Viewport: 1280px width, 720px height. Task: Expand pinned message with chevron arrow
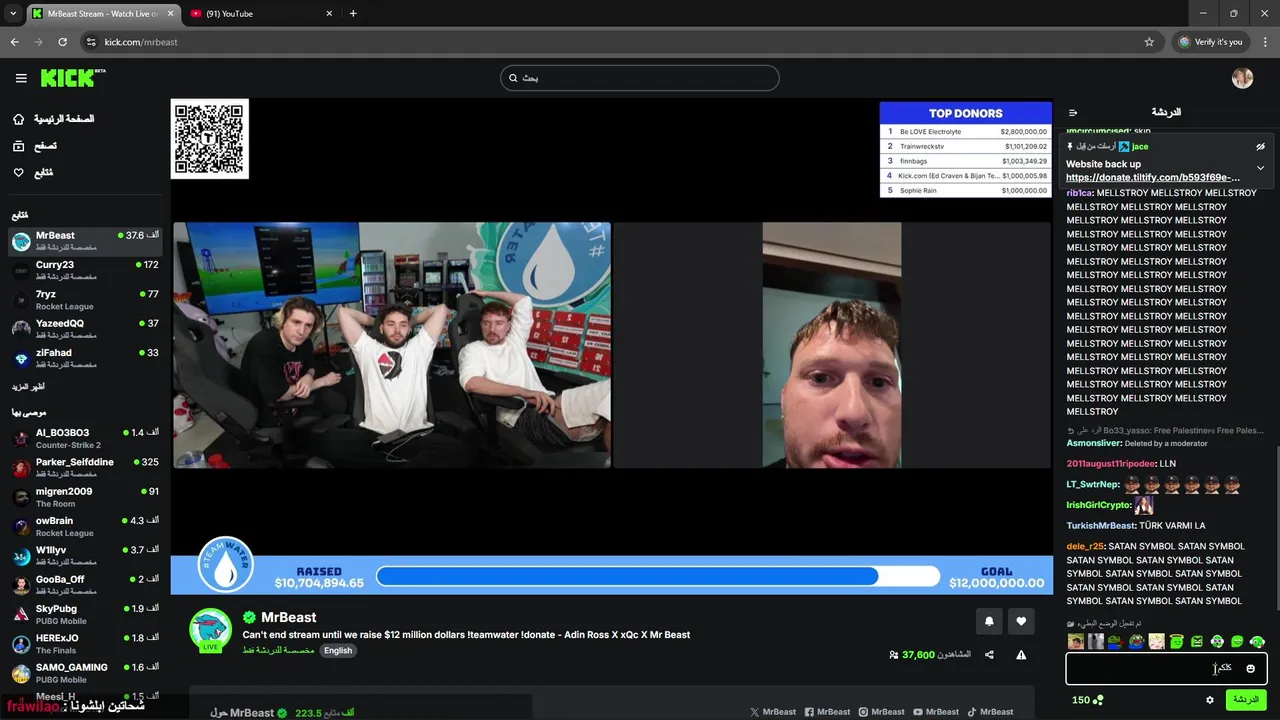tap(1261, 168)
